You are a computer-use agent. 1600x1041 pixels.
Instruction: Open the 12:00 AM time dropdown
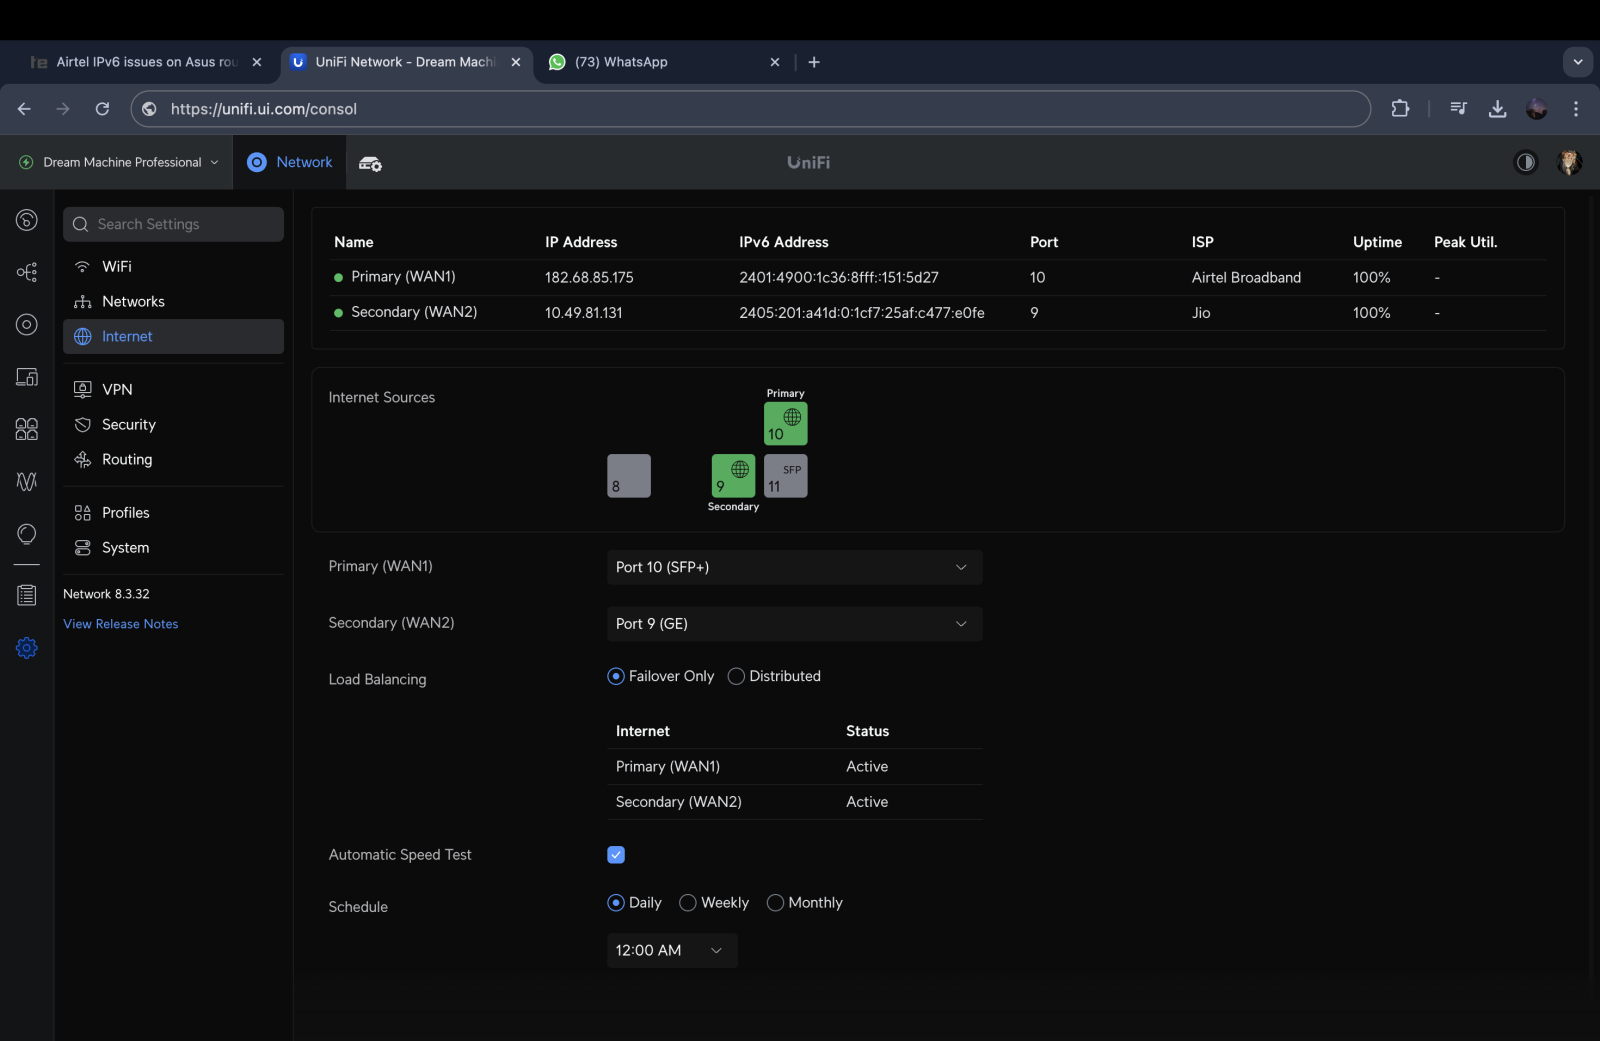(672, 950)
